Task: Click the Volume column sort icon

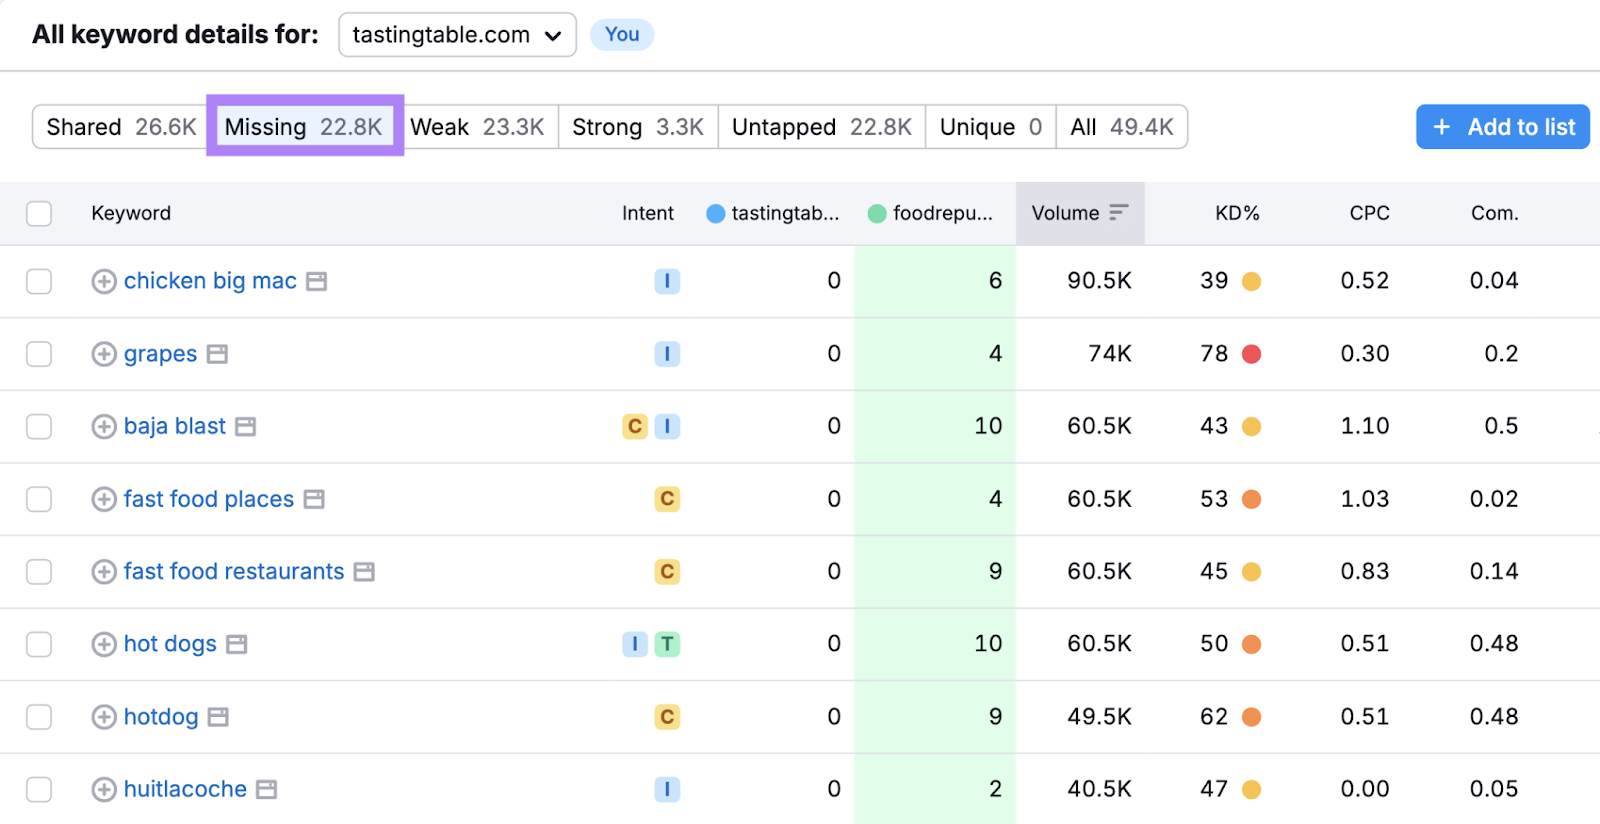Action: coord(1119,213)
